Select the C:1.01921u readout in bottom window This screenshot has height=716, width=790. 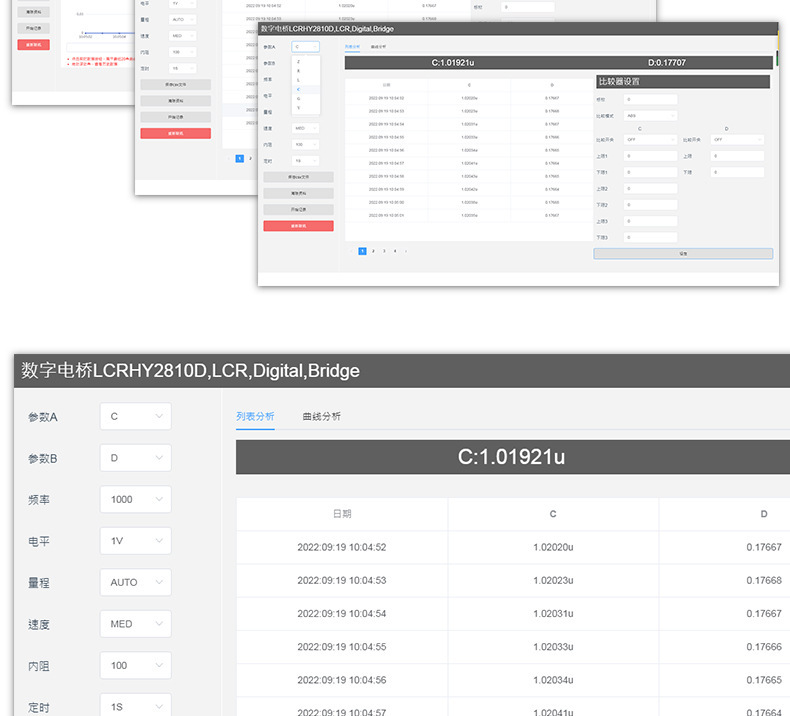coord(511,457)
